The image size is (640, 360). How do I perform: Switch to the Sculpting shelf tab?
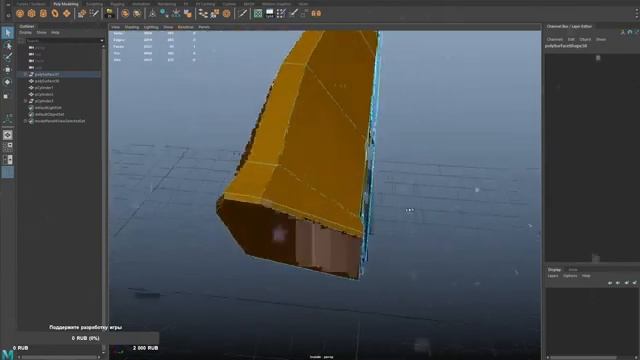95,4
